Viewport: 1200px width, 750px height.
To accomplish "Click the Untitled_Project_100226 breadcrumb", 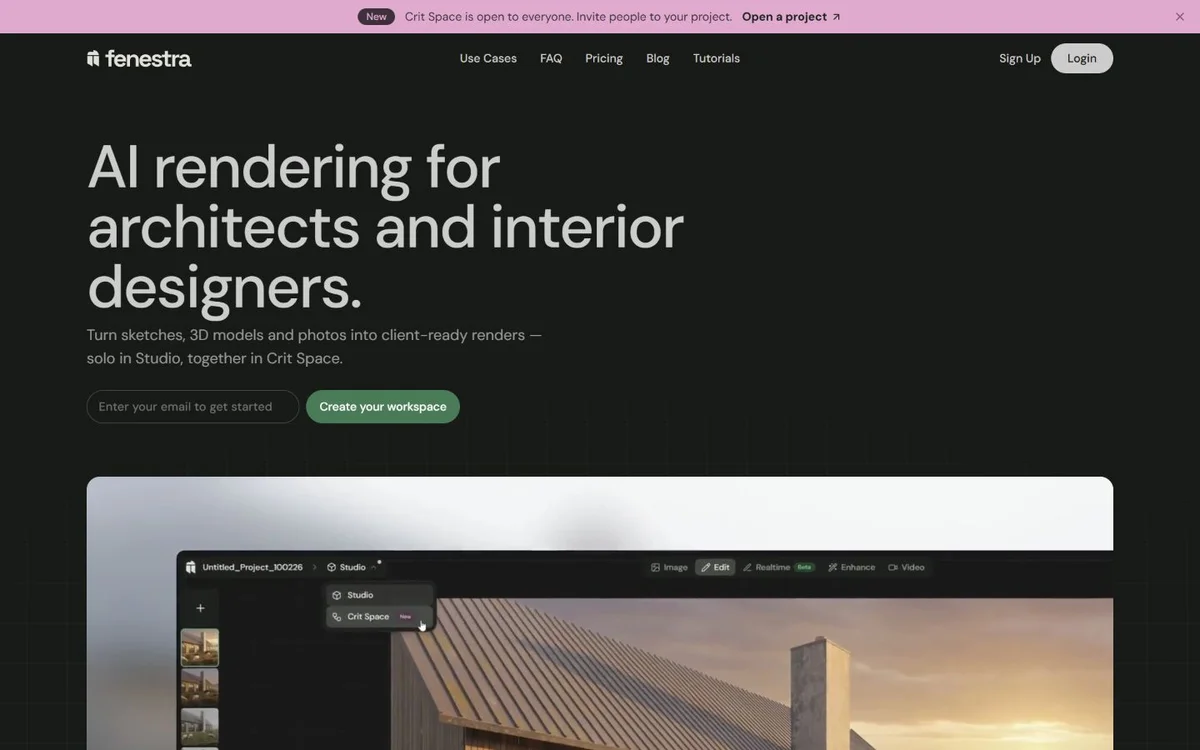I will click(x=252, y=567).
